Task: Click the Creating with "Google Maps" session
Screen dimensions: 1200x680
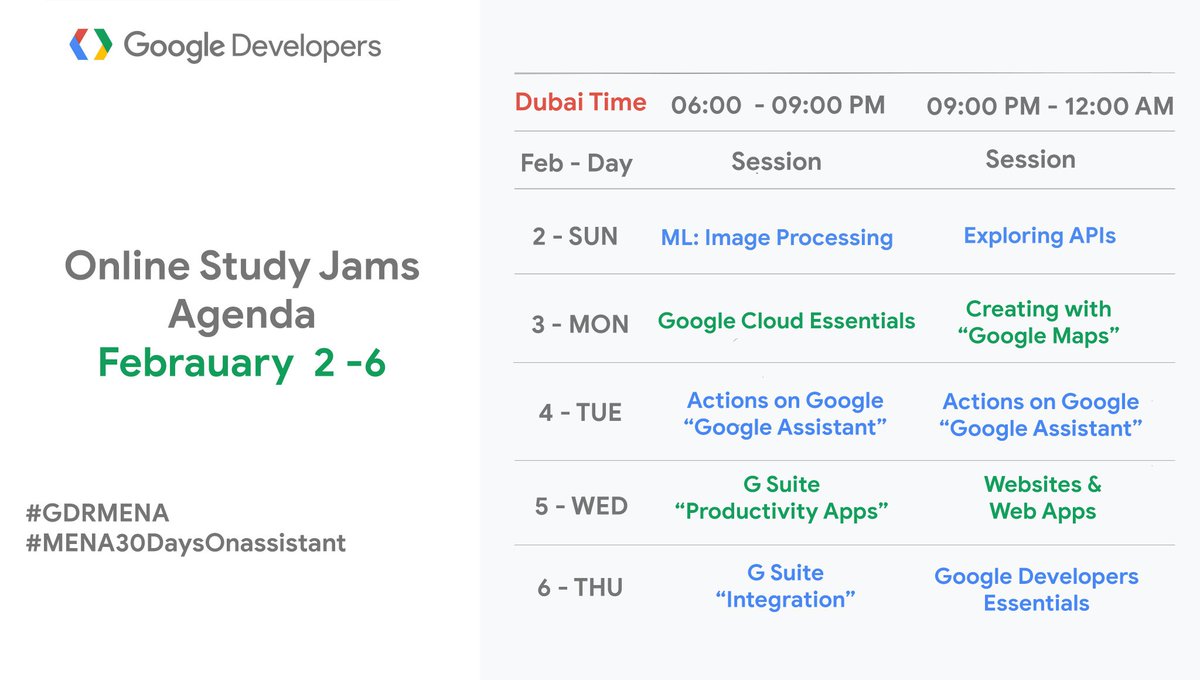Action: click(x=1039, y=323)
